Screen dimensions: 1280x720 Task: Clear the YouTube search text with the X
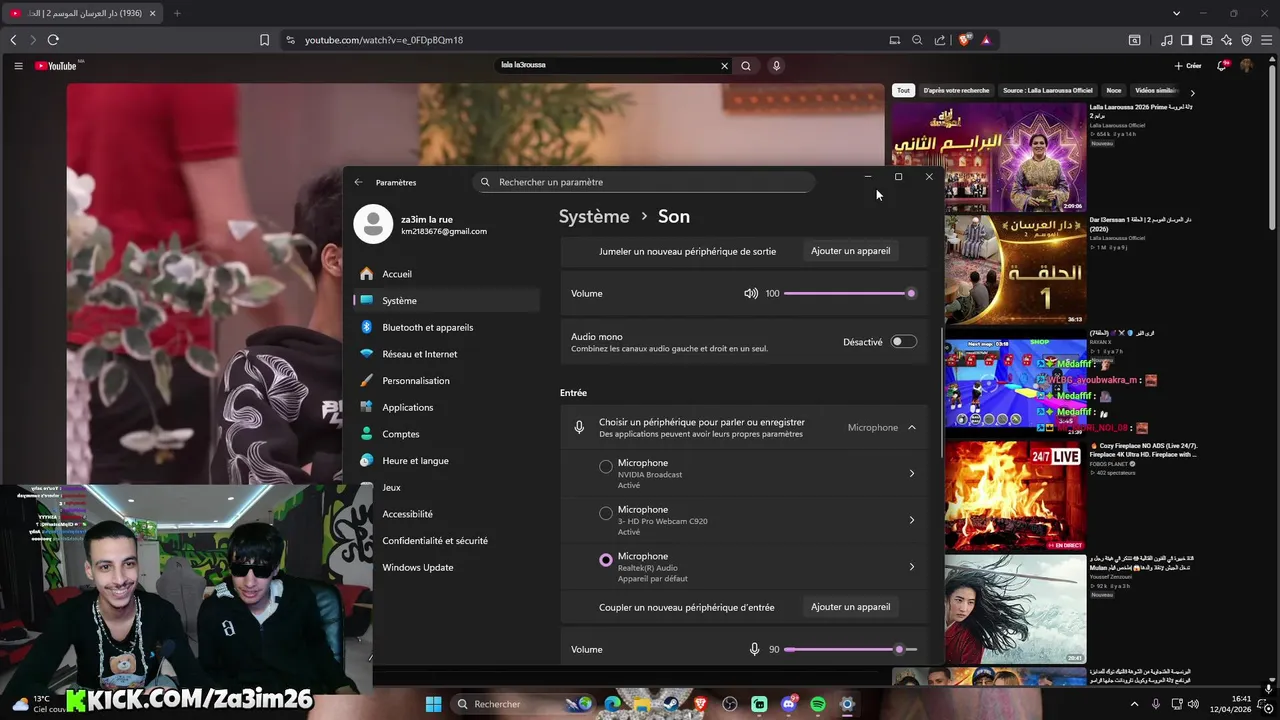[725, 66]
